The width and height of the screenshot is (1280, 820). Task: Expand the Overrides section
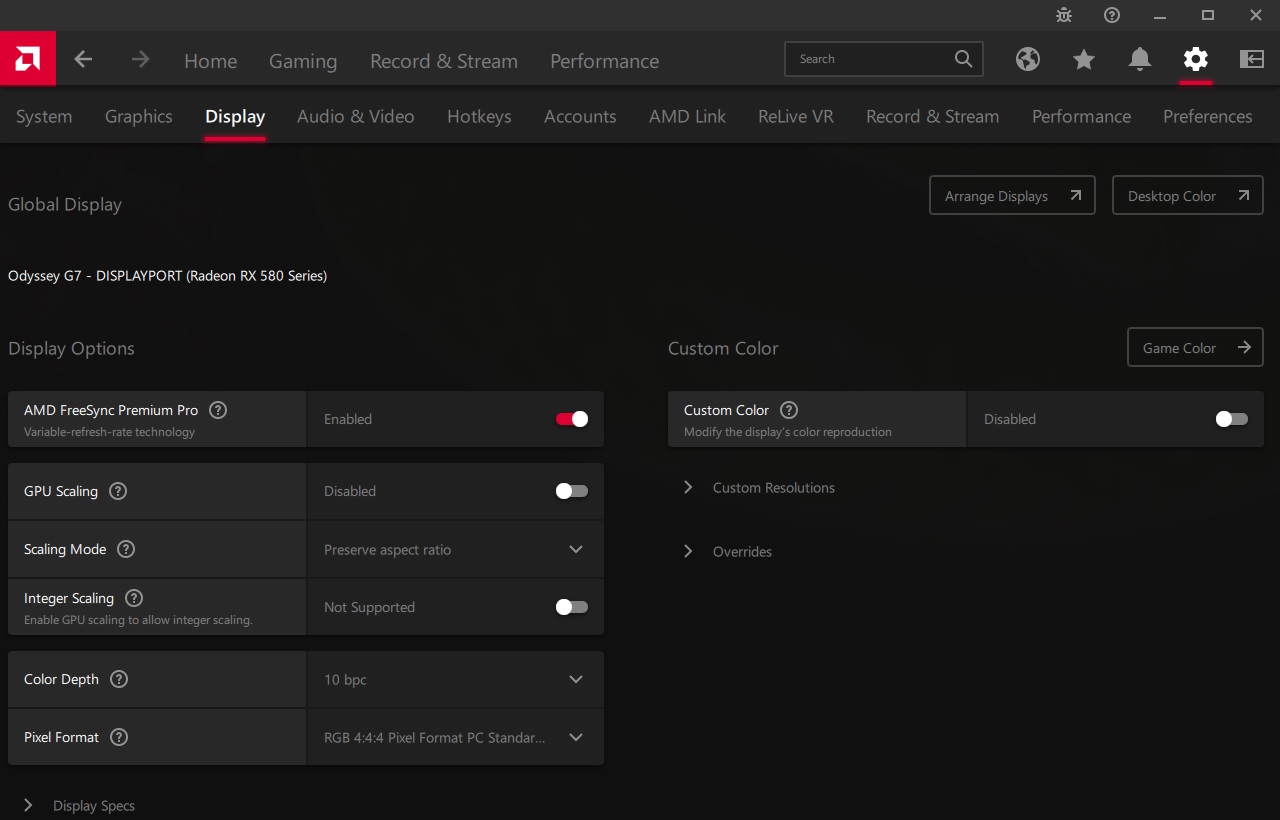(727, 552)
